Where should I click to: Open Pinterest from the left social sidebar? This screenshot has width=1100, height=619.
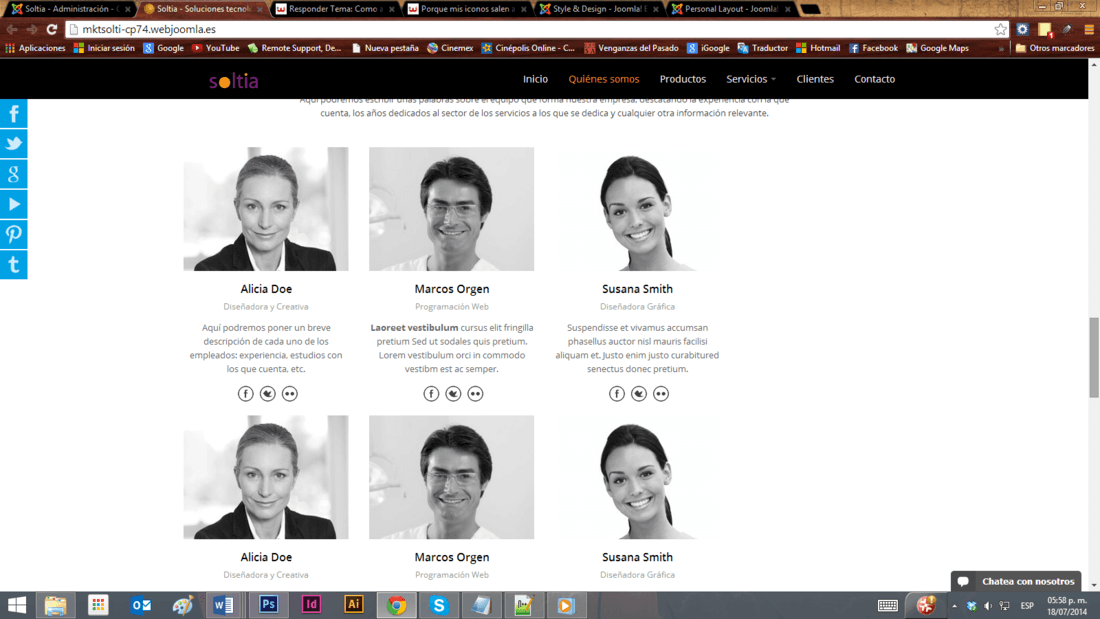click(x=13, y=234)
